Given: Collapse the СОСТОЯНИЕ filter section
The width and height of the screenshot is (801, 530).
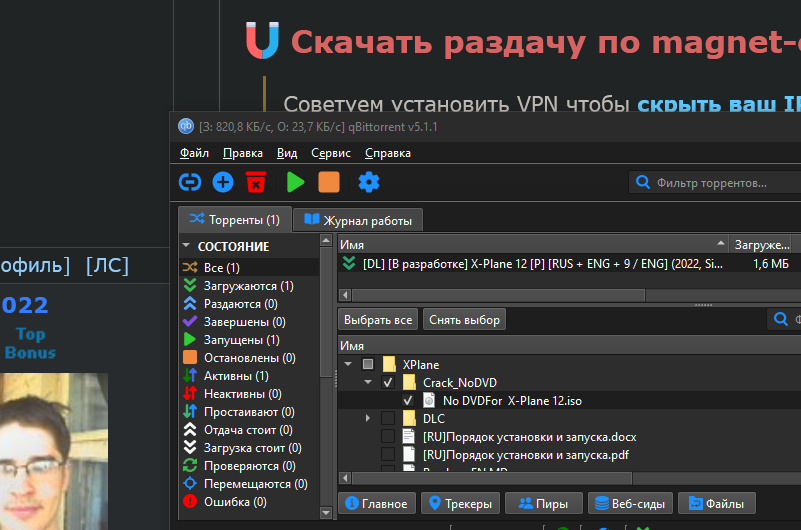Looking at the screenshot, I should tap(186, 246).
